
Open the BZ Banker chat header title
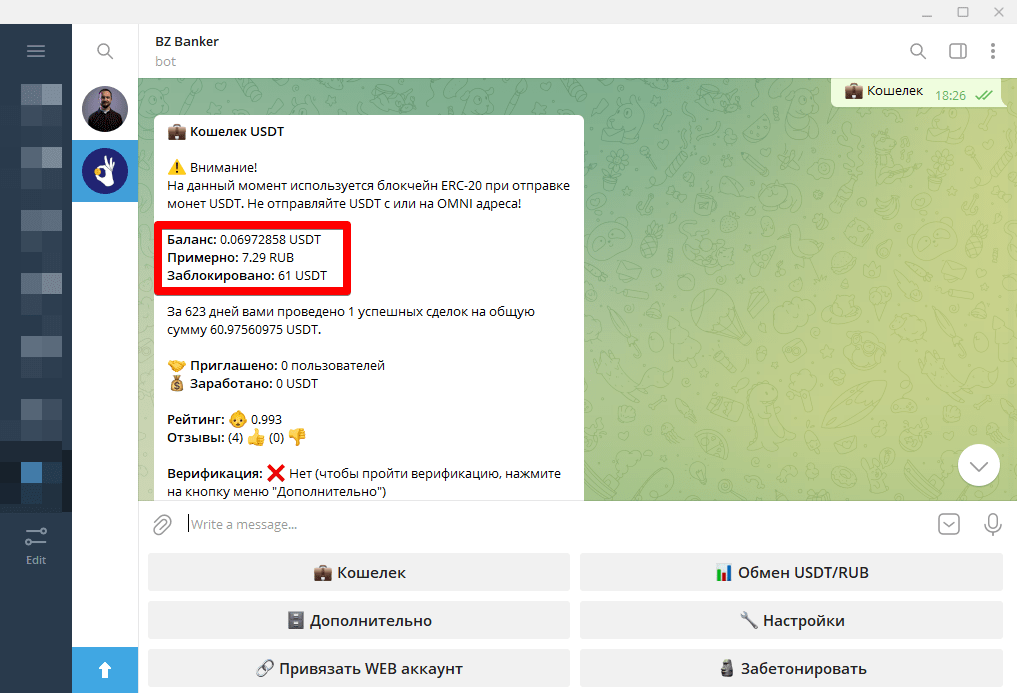click(x=187, y=42)
